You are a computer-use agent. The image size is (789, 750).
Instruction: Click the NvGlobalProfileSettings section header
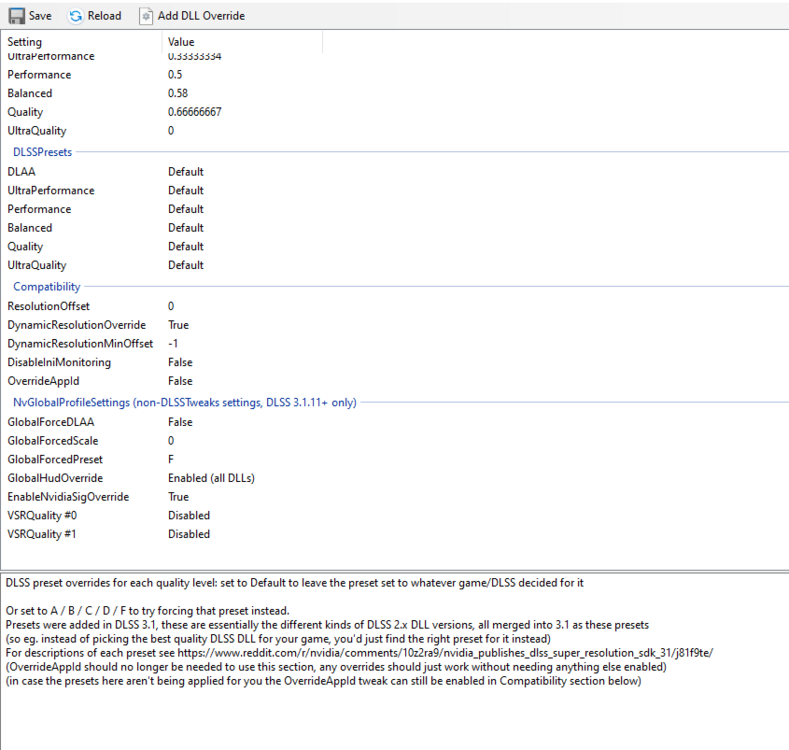[185, 403]
